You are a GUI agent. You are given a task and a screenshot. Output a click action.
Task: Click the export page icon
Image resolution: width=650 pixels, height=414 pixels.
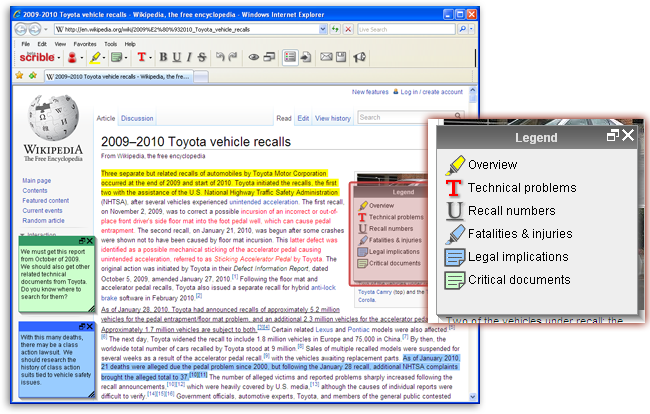(306, 57)
